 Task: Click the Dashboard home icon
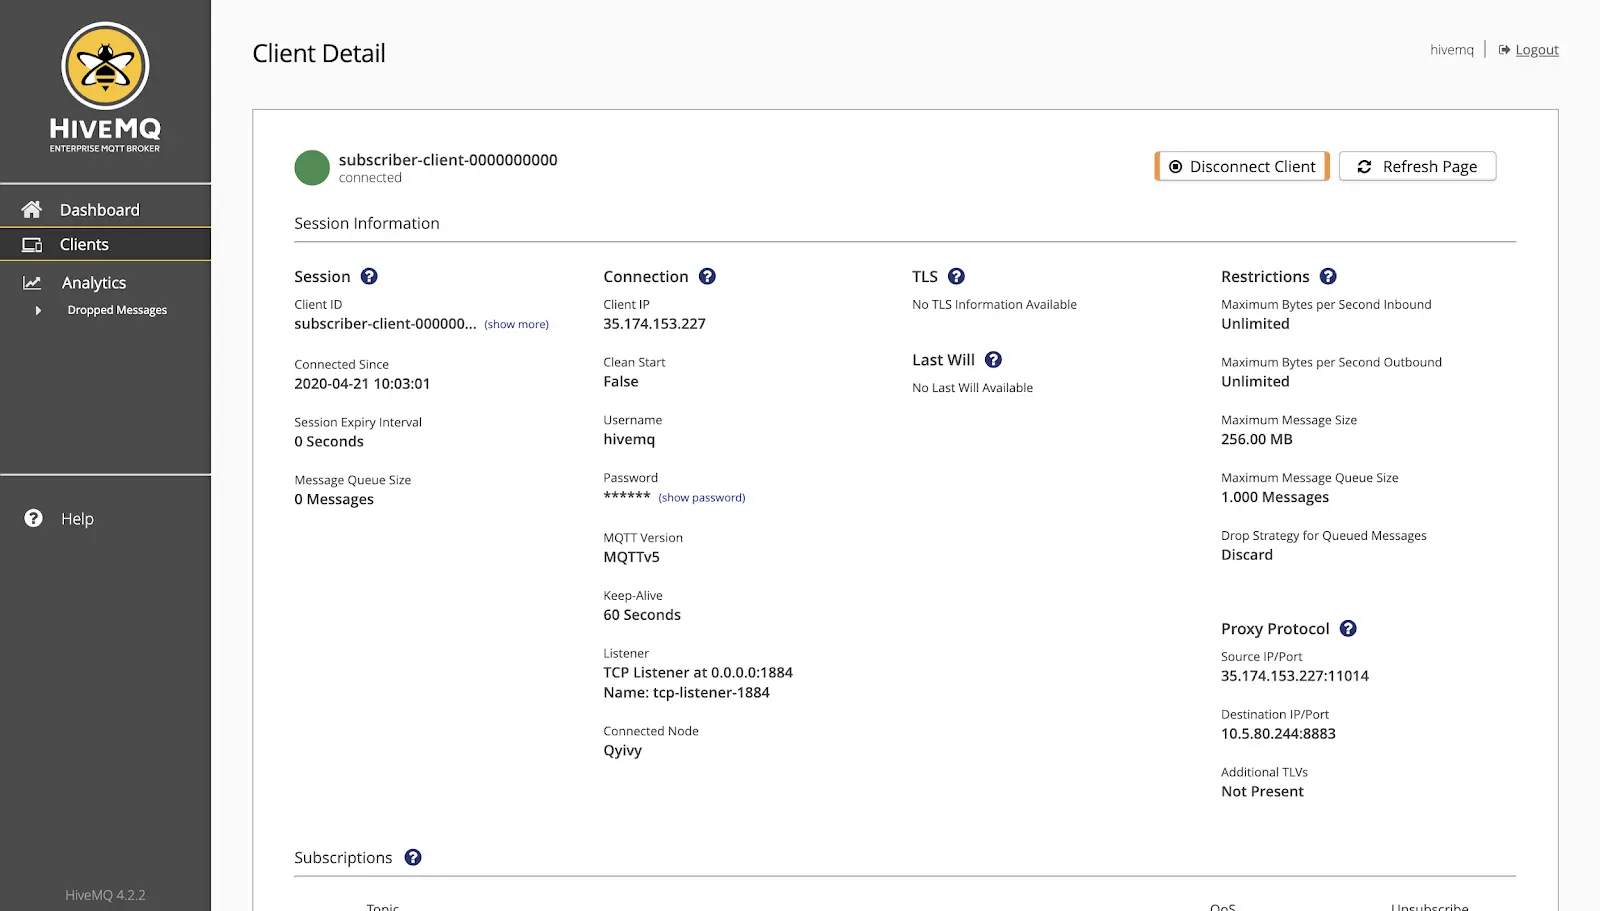pos(32,209)
